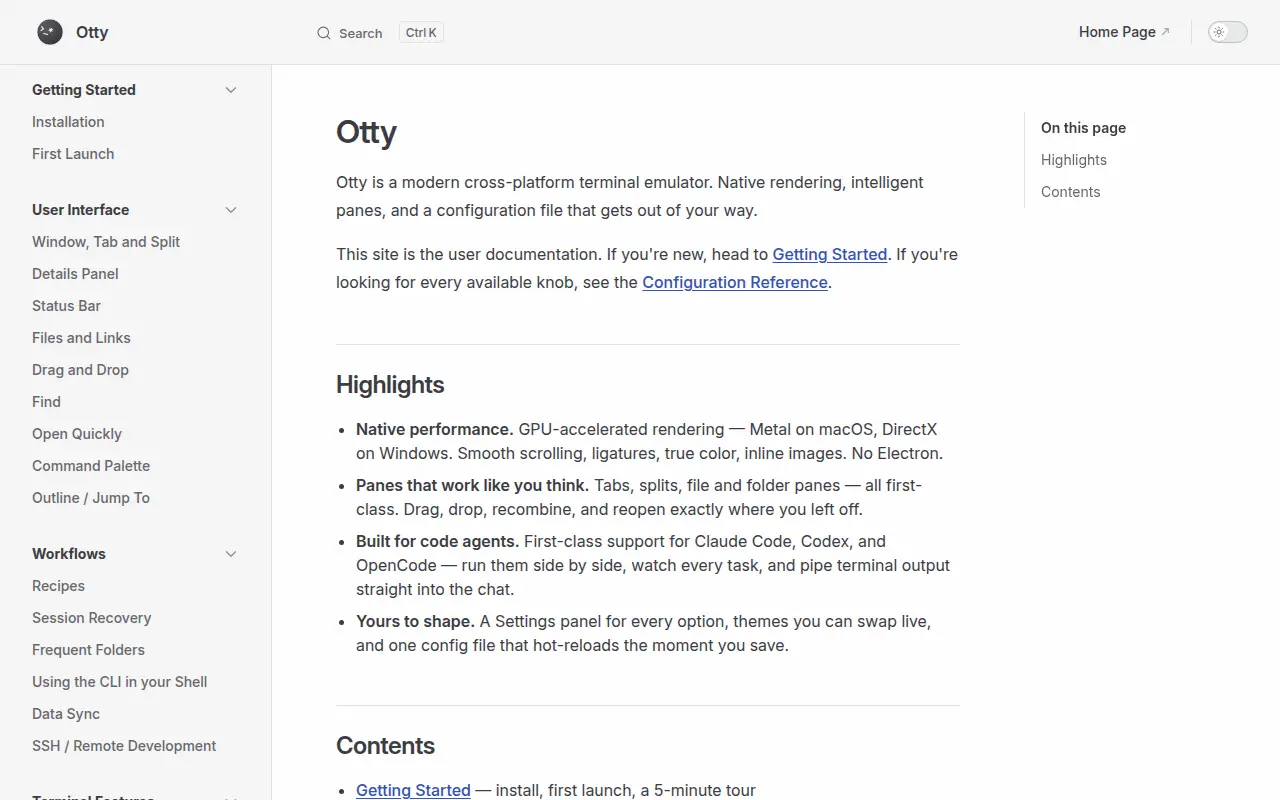
Task: Open Drag and Drop page
Action: pyautogui.click(x=80, y=370)
